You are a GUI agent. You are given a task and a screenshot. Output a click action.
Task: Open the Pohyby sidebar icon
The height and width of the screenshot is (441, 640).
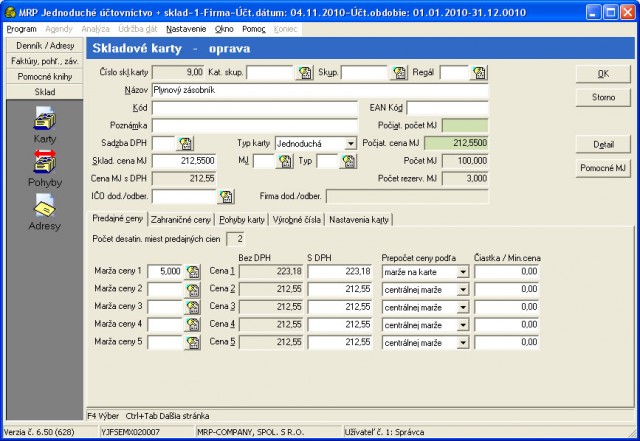44,166
